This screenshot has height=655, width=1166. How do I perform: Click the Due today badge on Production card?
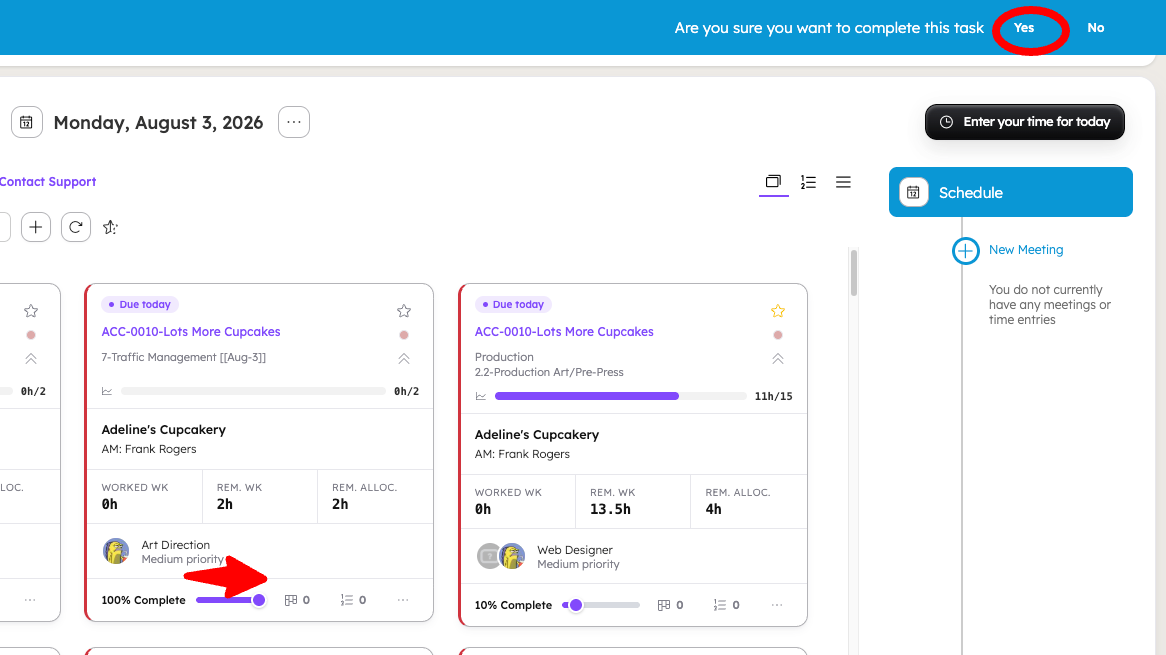pyautogui.click(x=513, y=304)
